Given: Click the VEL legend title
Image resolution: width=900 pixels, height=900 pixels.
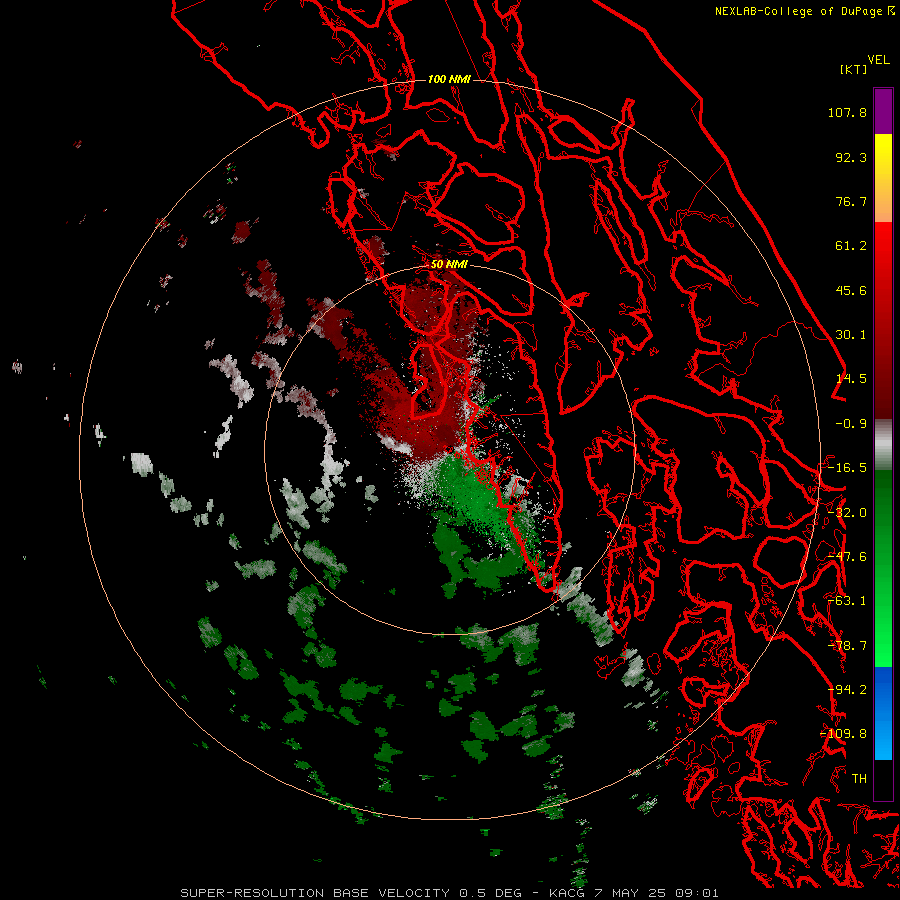Looking at the screenshot, I should coord(879,60).
